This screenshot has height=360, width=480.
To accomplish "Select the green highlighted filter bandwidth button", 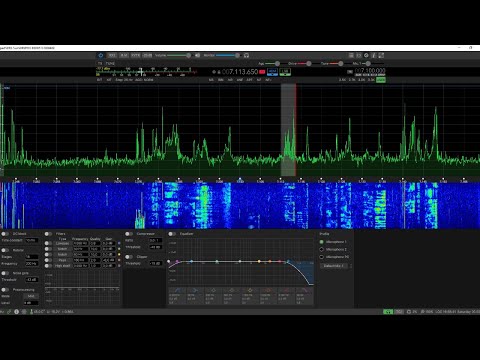I will click(x=381, y=80).
